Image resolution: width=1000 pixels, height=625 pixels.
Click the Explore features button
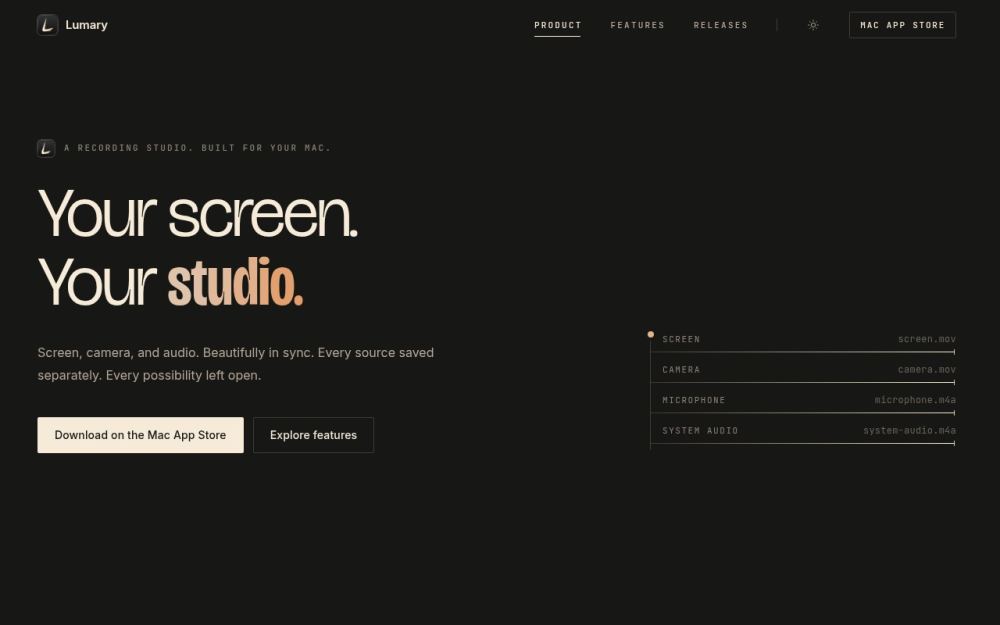pos(313,435)
